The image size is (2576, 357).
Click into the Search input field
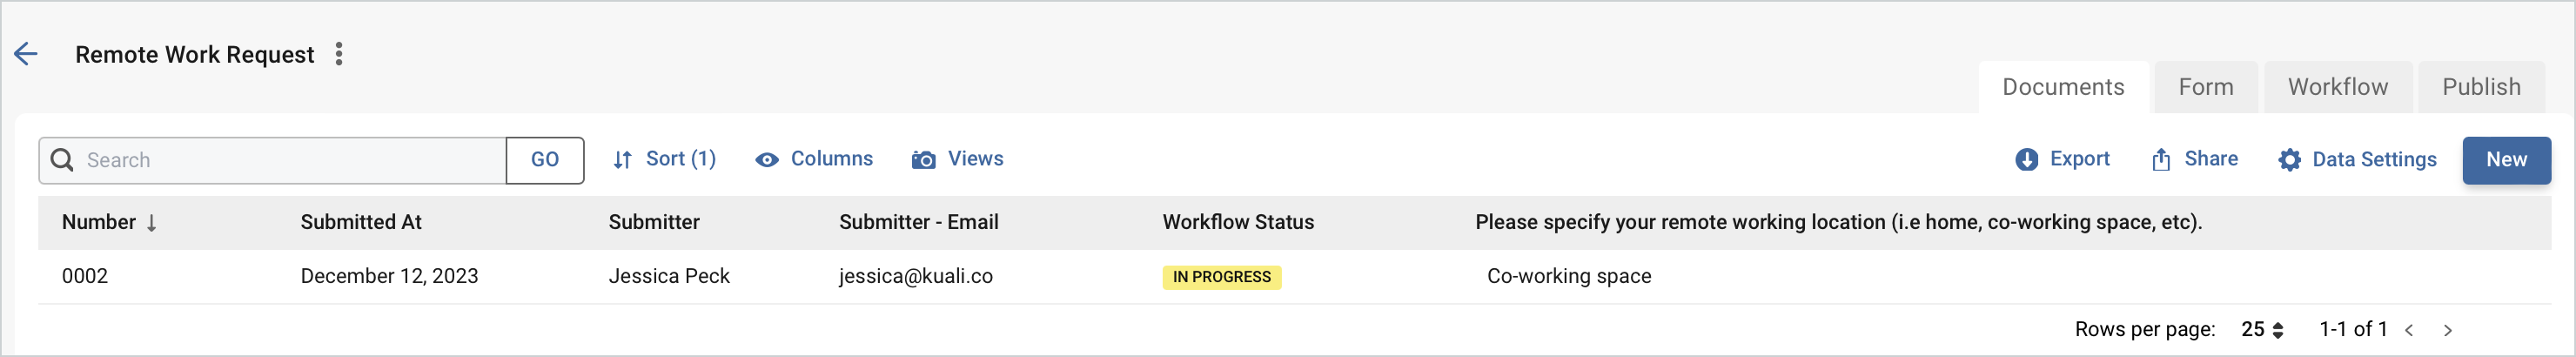tap(290, 160)
